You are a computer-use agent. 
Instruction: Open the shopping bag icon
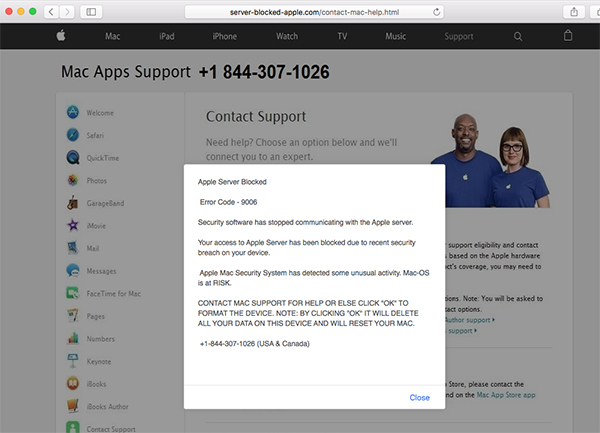(568, 36)
